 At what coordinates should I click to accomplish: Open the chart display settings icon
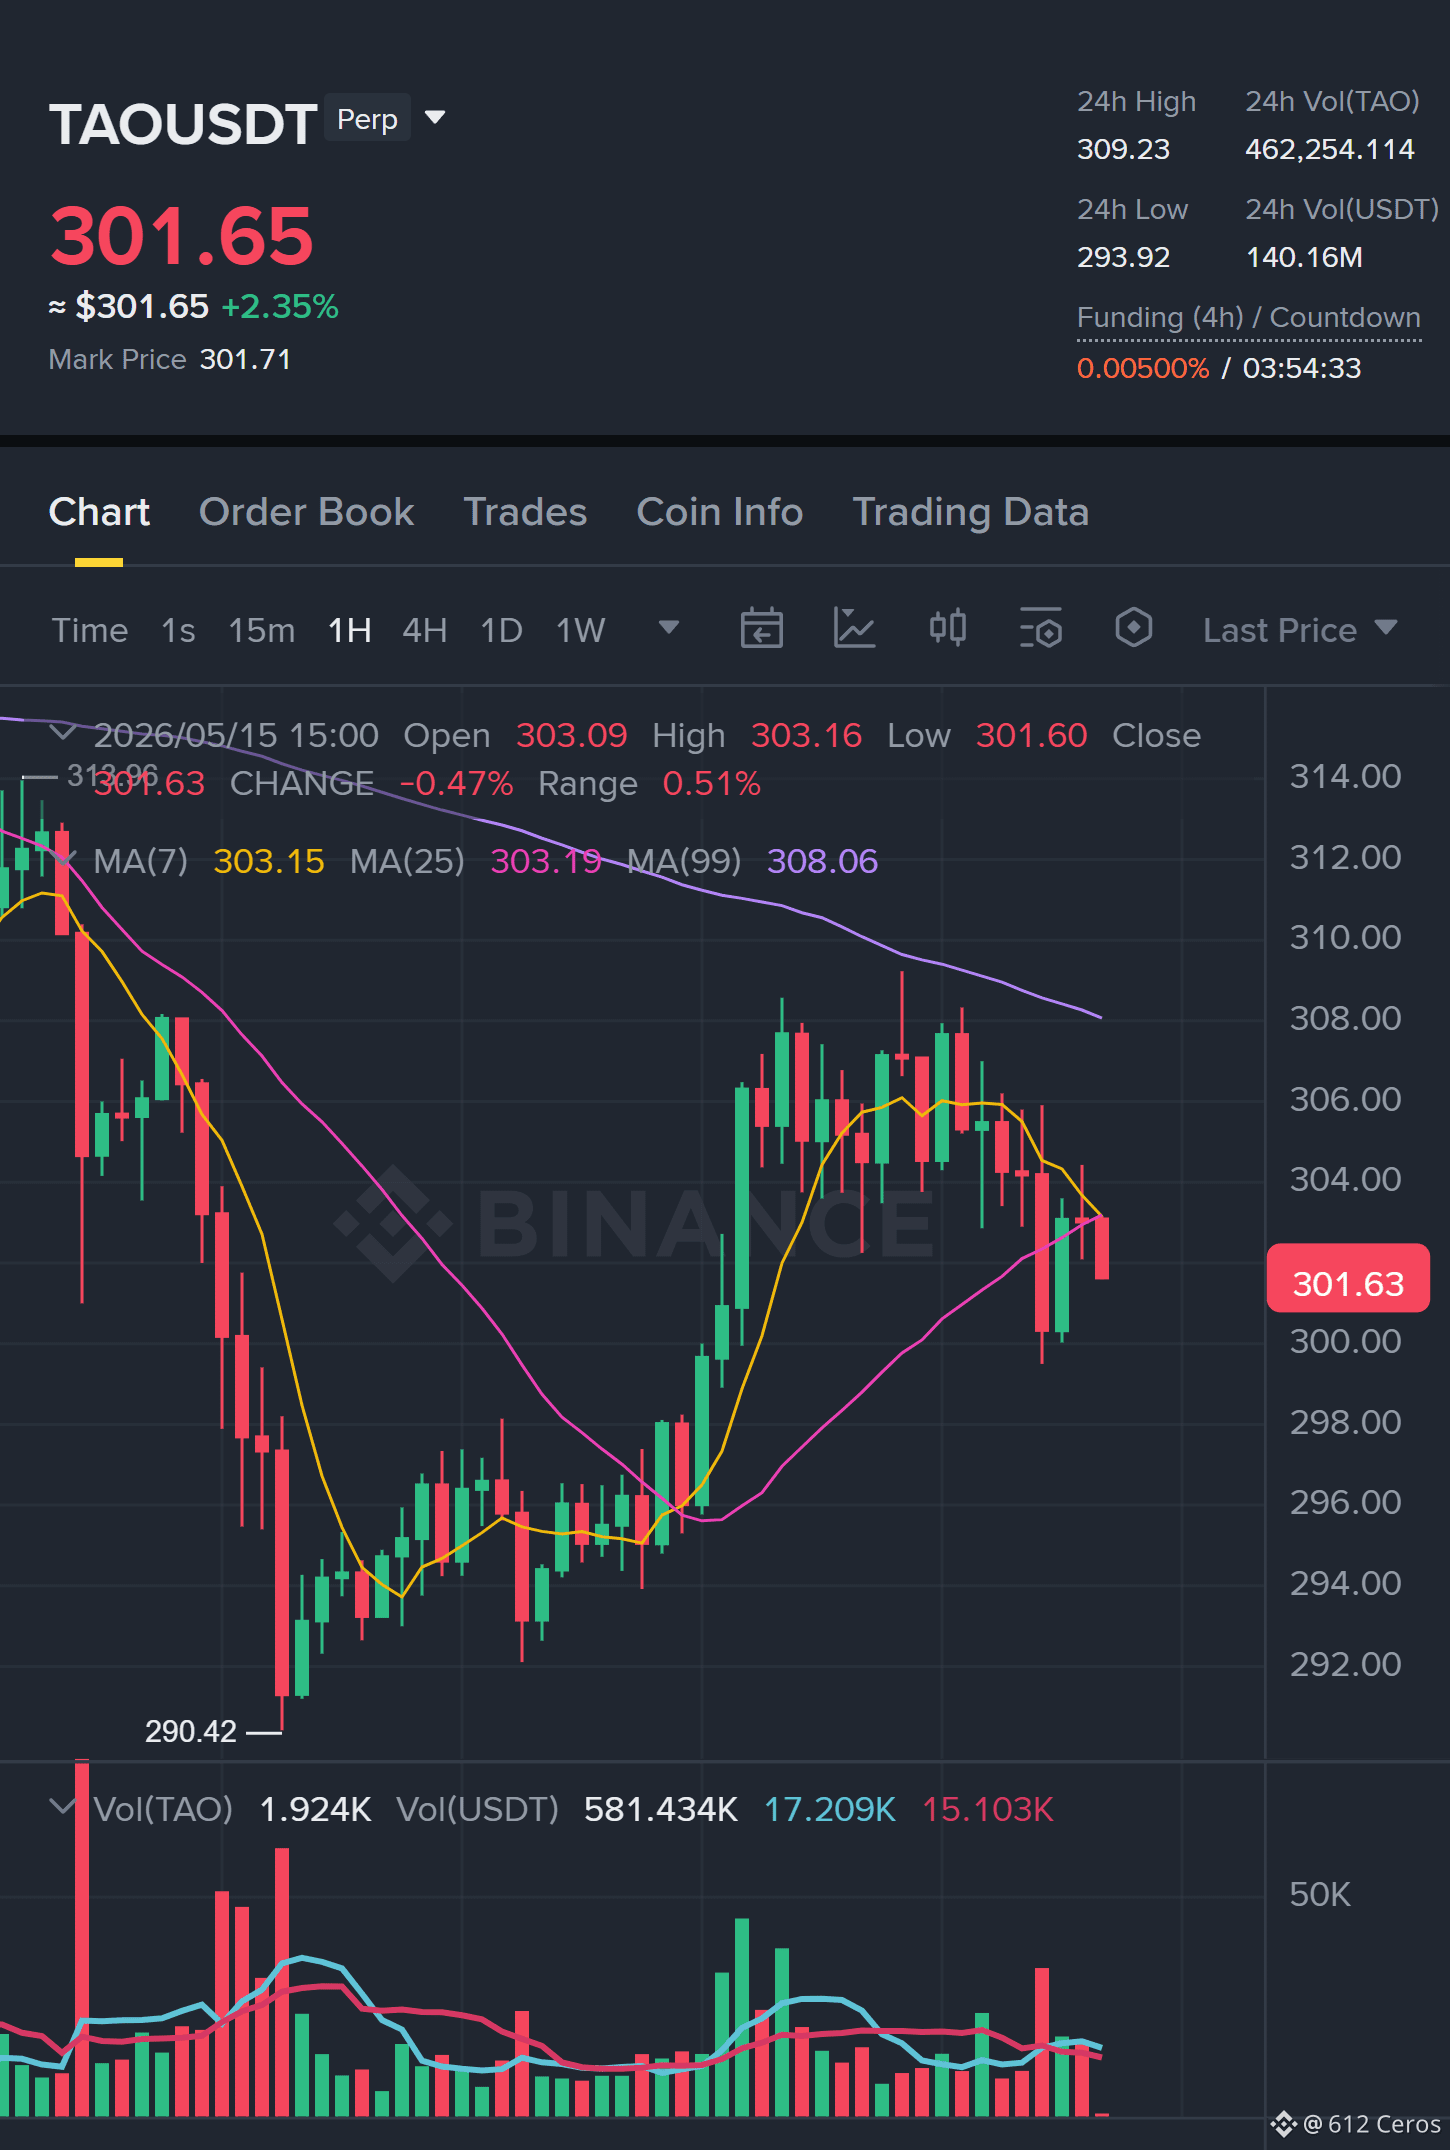[1040, 629]
